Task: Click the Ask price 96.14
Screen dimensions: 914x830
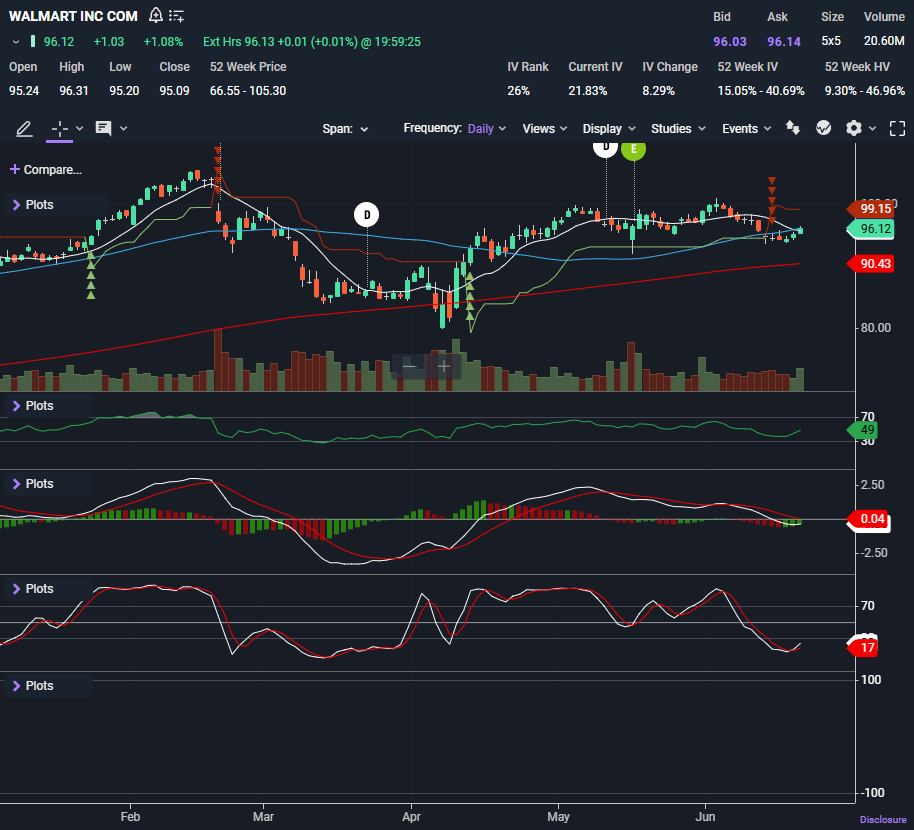Action: click(x=783, y=42)
